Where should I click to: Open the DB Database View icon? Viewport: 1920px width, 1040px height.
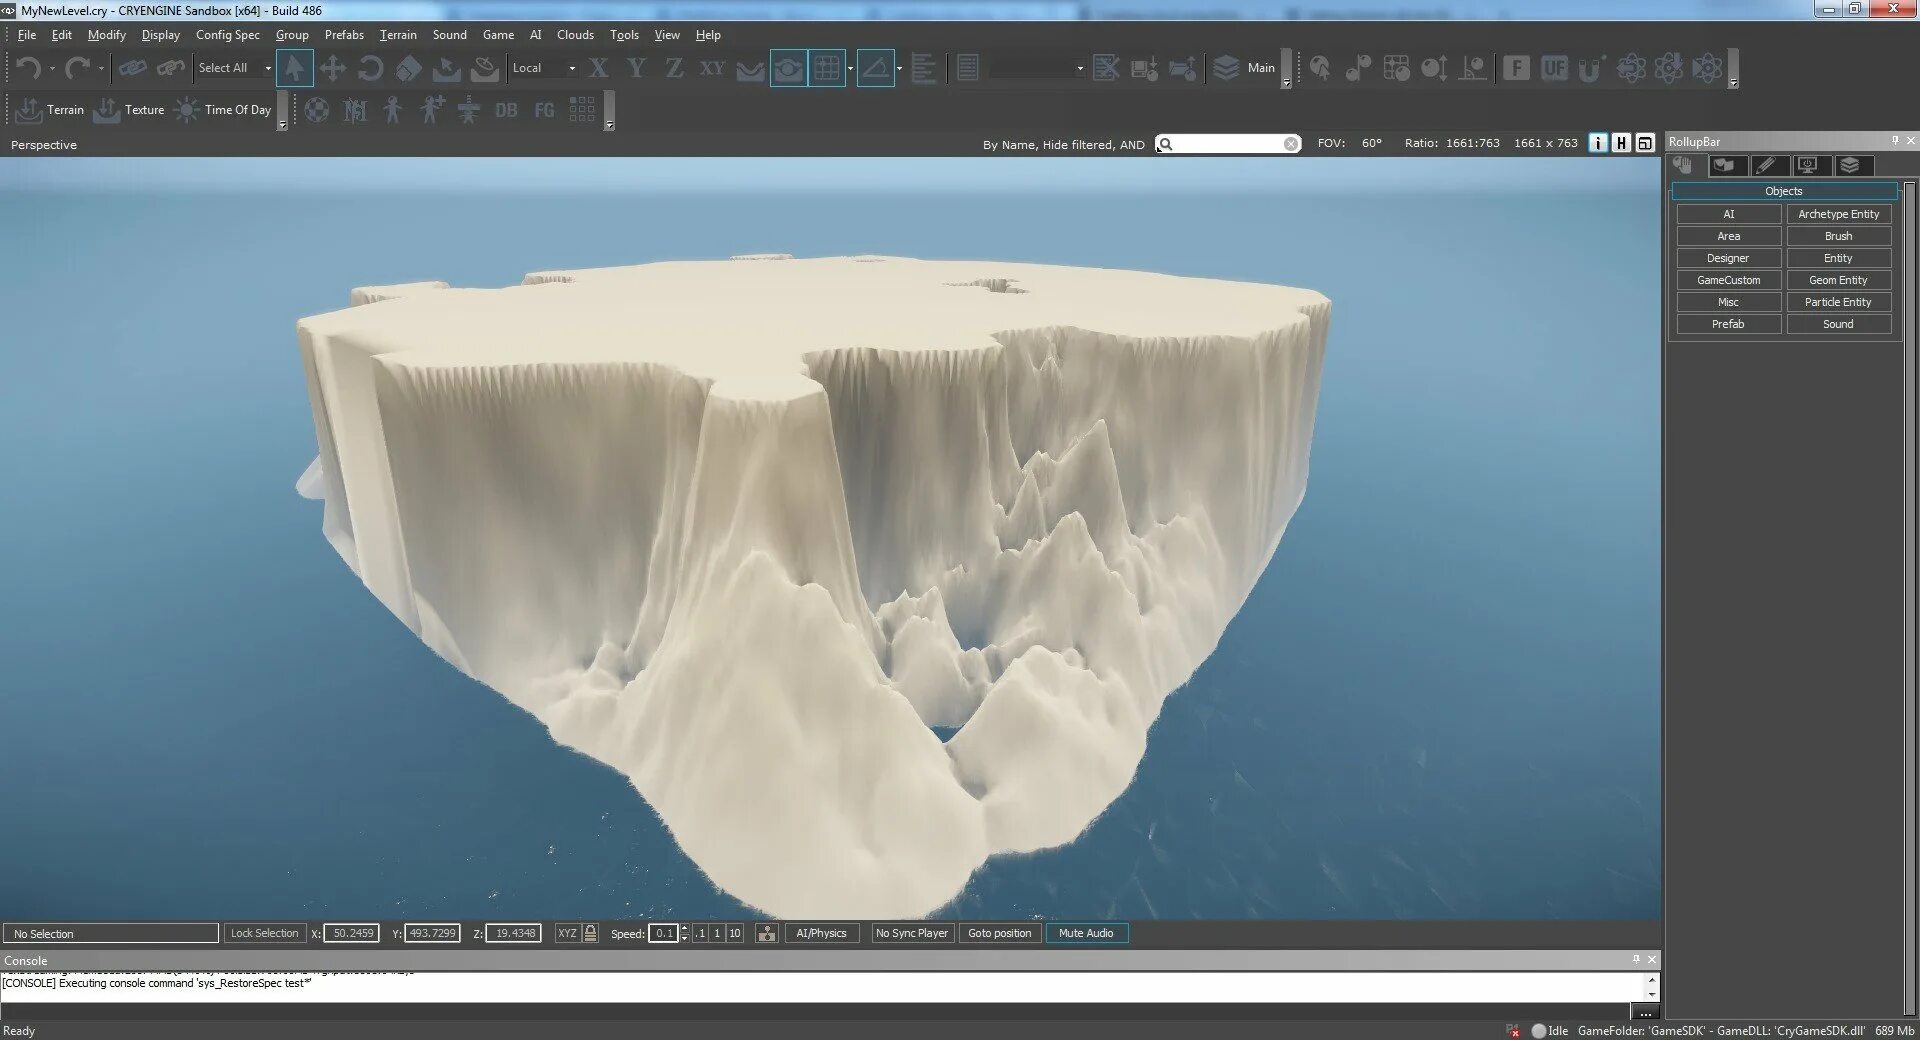tap(506, 110)
